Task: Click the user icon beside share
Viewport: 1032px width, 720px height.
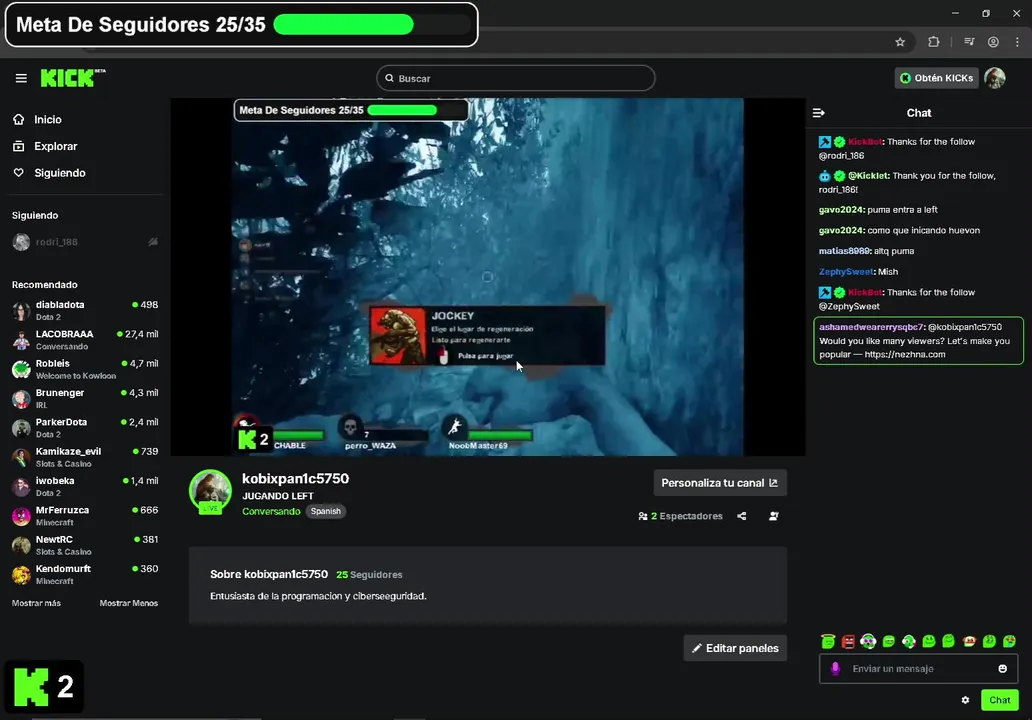Action: pyautogui.click(x=773, y=516)
